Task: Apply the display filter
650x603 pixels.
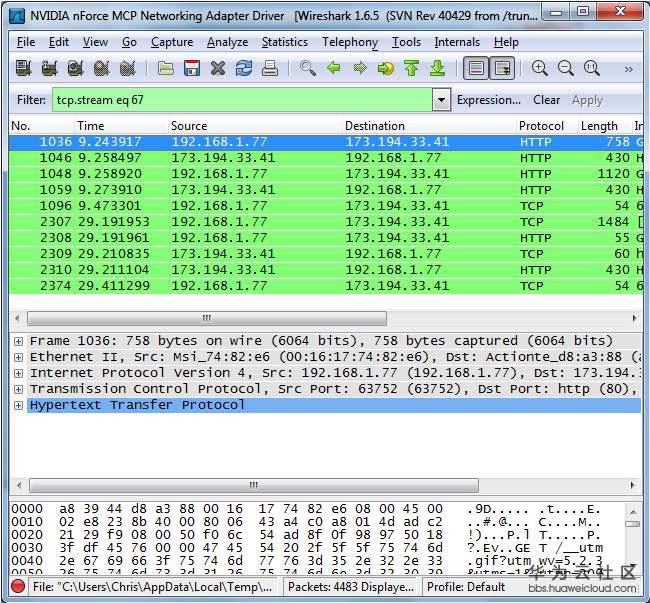Action: point(587,100)
